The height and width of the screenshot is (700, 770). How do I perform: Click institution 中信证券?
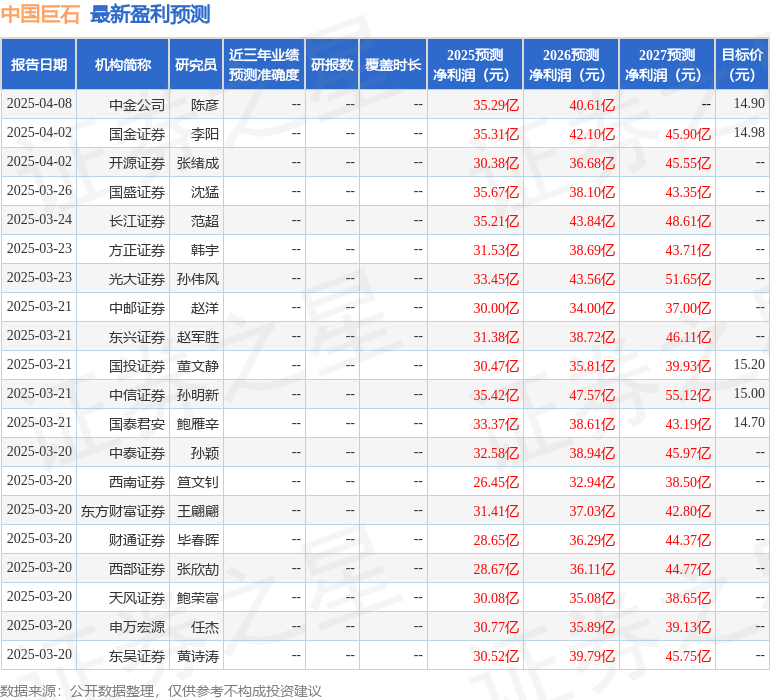tap(137, 394)
